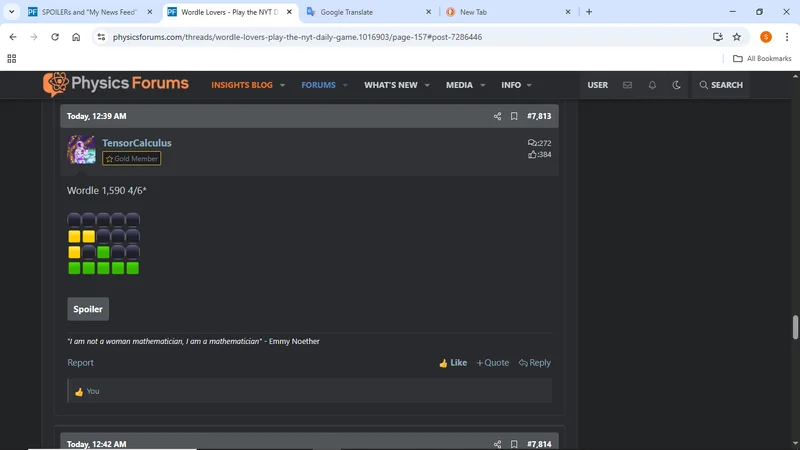Open MEDIA menu item

(459, 85)
